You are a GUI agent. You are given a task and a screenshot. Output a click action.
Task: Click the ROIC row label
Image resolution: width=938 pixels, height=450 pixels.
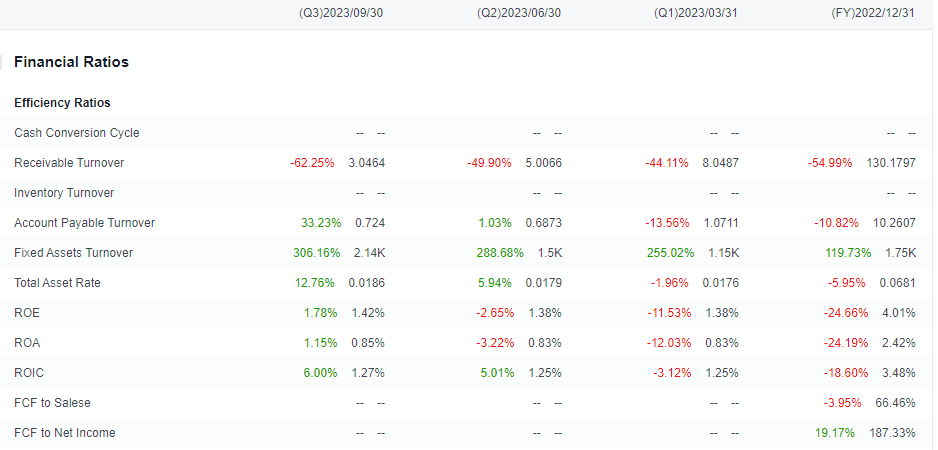pos(29,373)
